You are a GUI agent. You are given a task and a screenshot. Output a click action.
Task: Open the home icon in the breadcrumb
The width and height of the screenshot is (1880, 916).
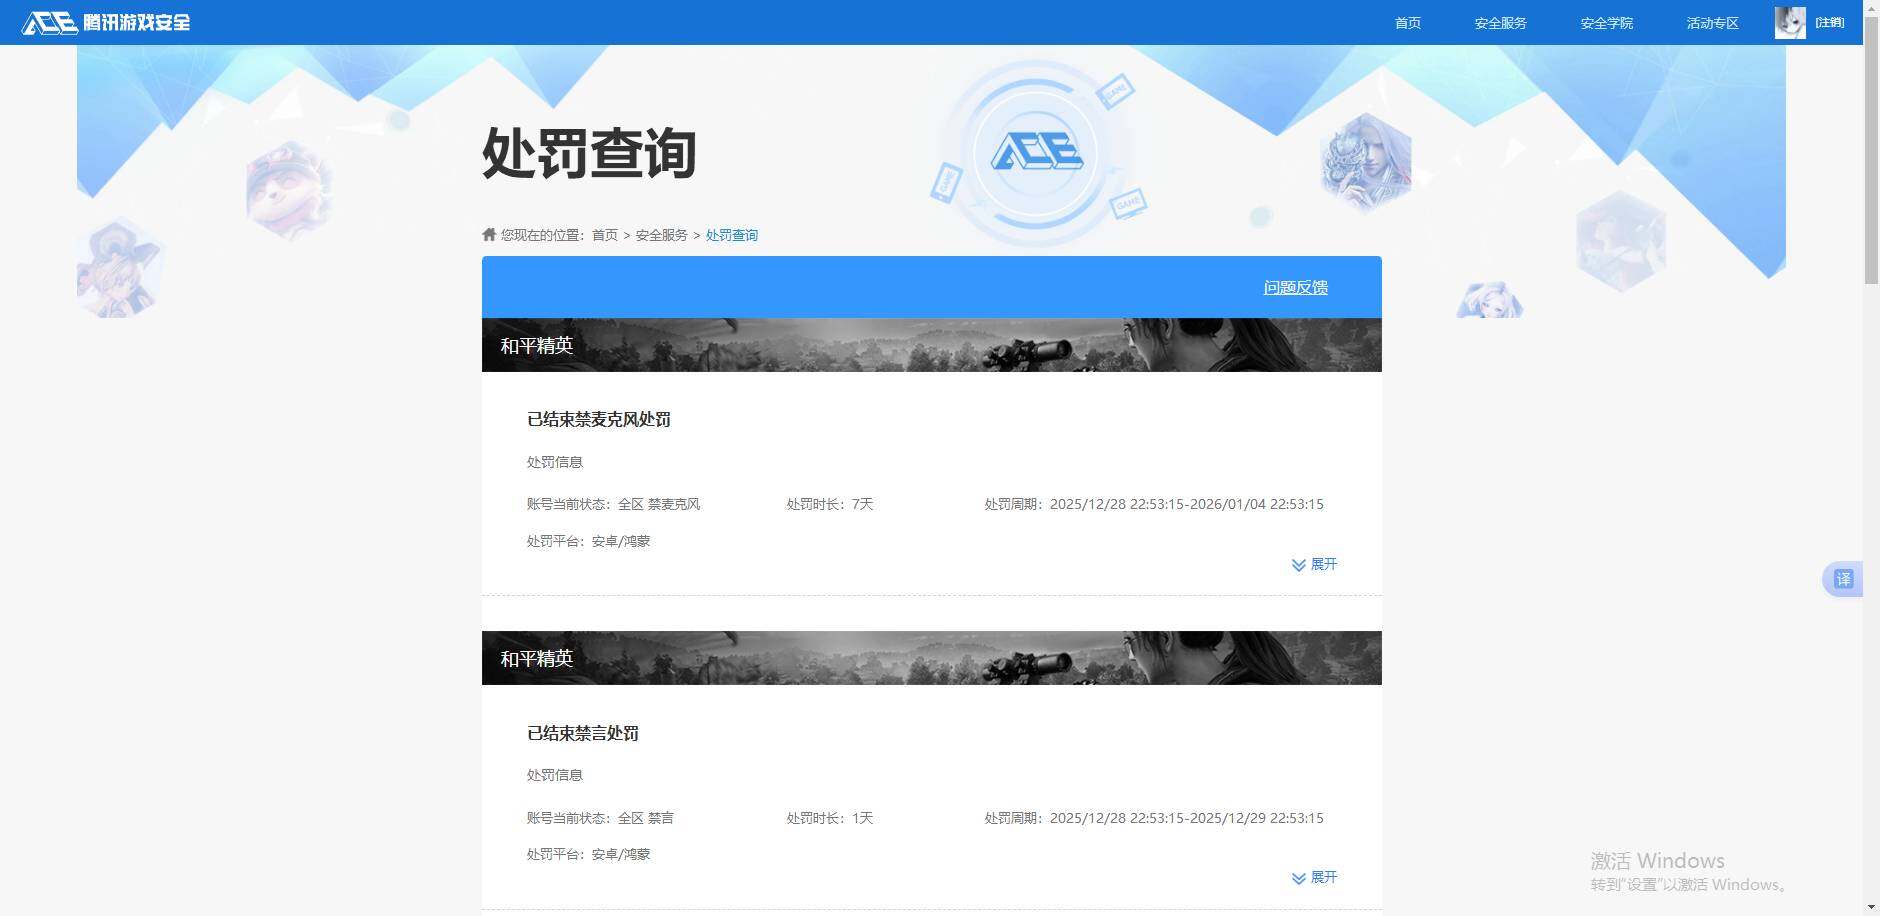point(487,234)
